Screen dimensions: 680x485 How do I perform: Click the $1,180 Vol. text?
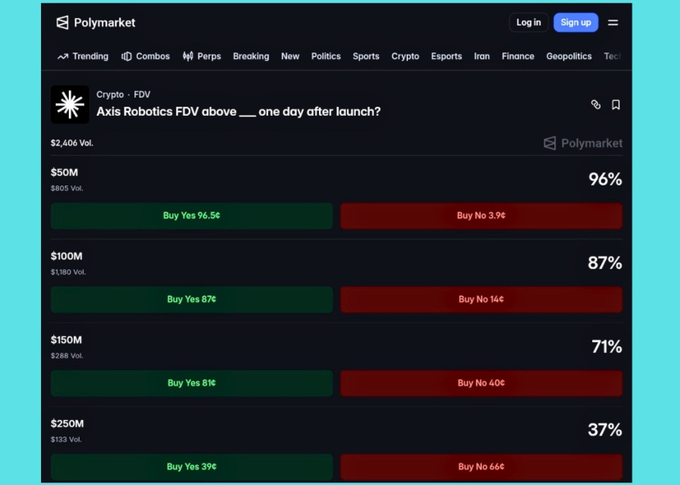coord(68,272)
